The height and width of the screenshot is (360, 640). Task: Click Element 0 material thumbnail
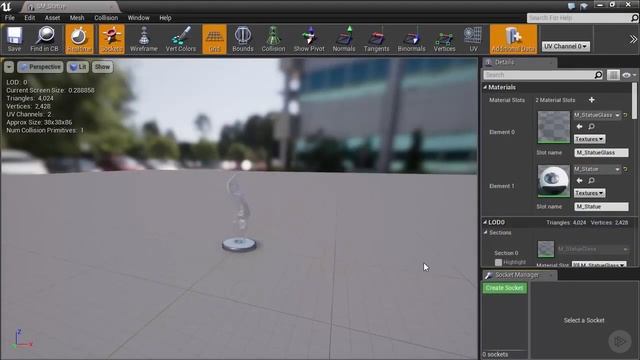pos(553,127)
